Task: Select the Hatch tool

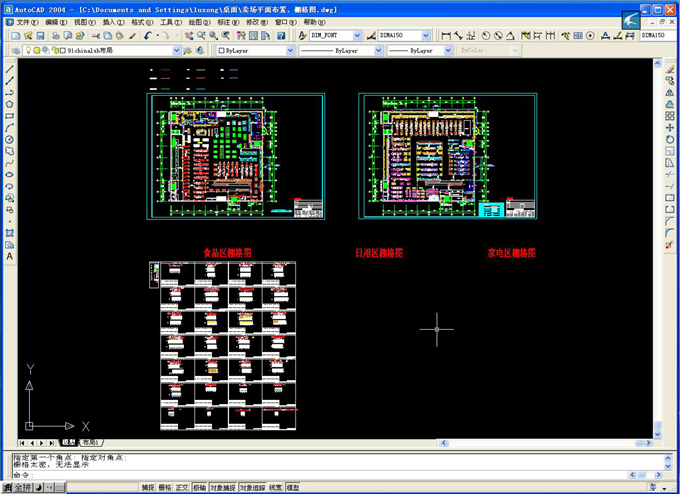Action: (x=9, y=232)
